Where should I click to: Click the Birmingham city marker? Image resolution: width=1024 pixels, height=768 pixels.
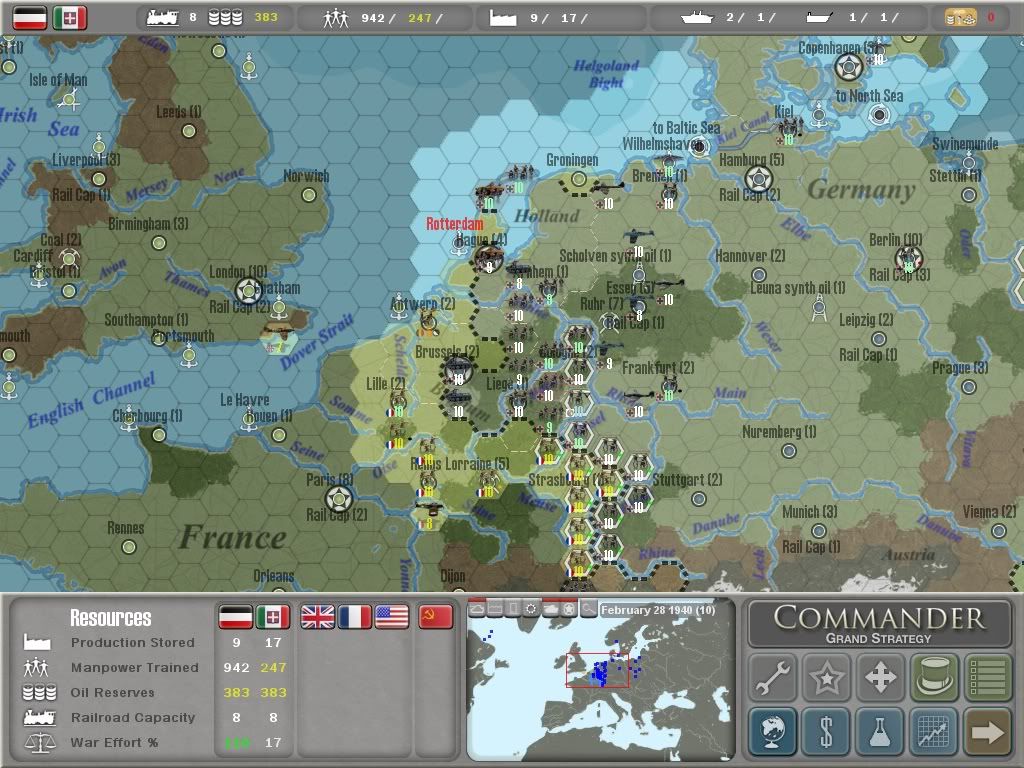[x=159, y=243]
